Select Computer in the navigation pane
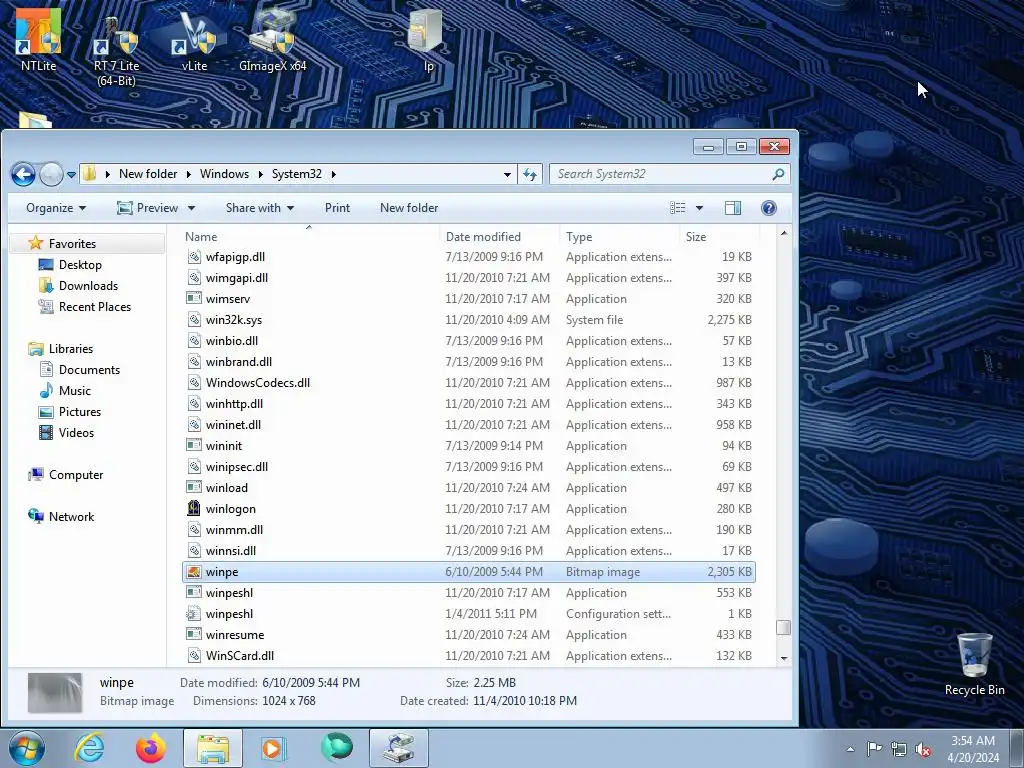This screenshot has height=768, width=1024. (76, 475)
